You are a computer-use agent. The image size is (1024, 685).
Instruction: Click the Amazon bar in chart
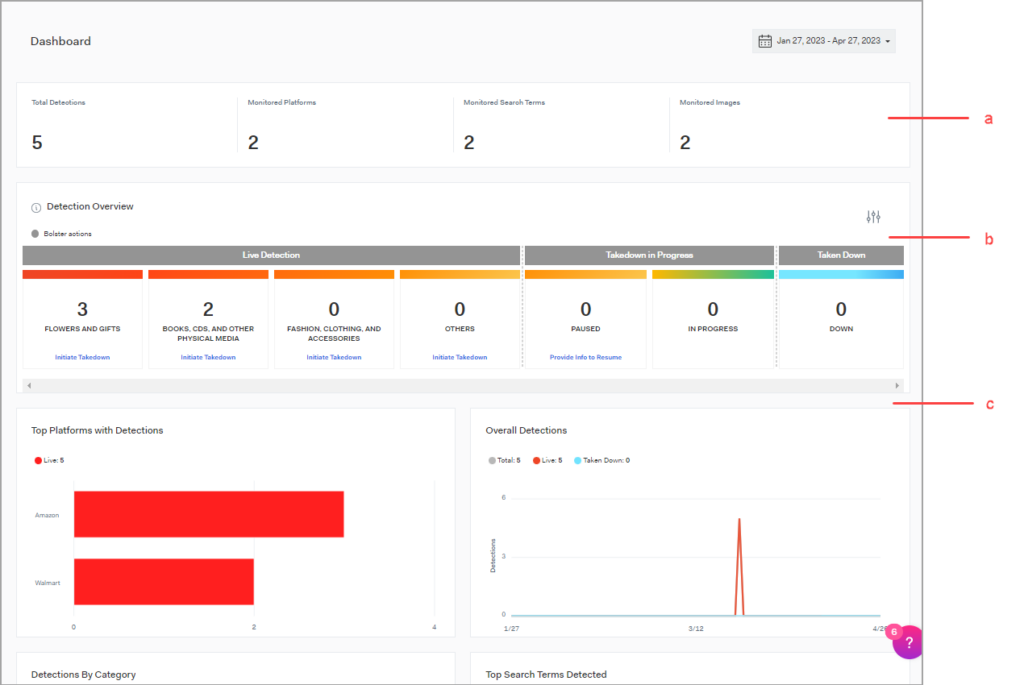[x=208, y=514]
